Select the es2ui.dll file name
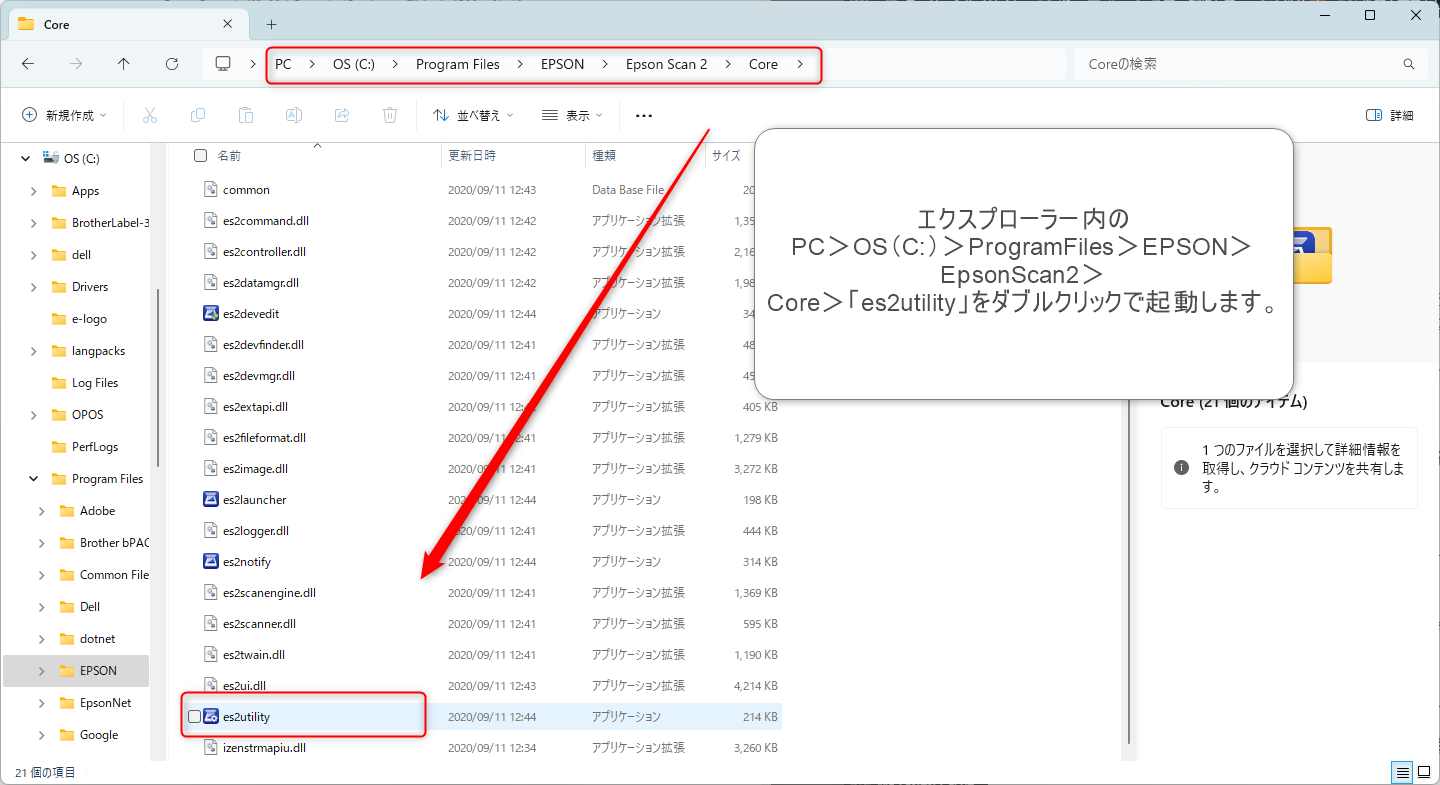Viewport: 1440px width, 785px height. (245, 685)
